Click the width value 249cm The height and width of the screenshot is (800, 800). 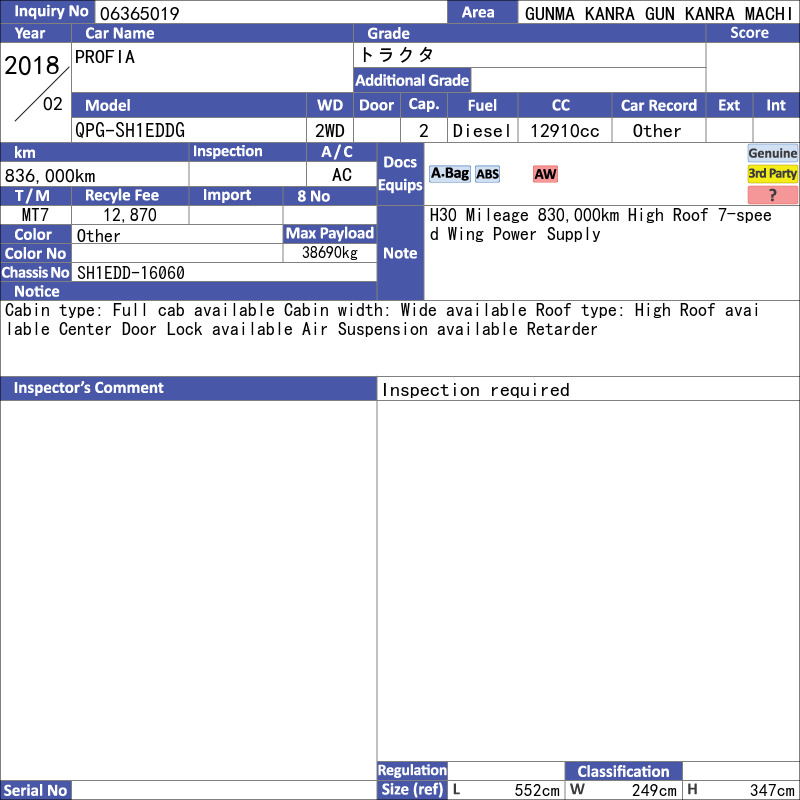pyautogui.click(x=654, y=790)
